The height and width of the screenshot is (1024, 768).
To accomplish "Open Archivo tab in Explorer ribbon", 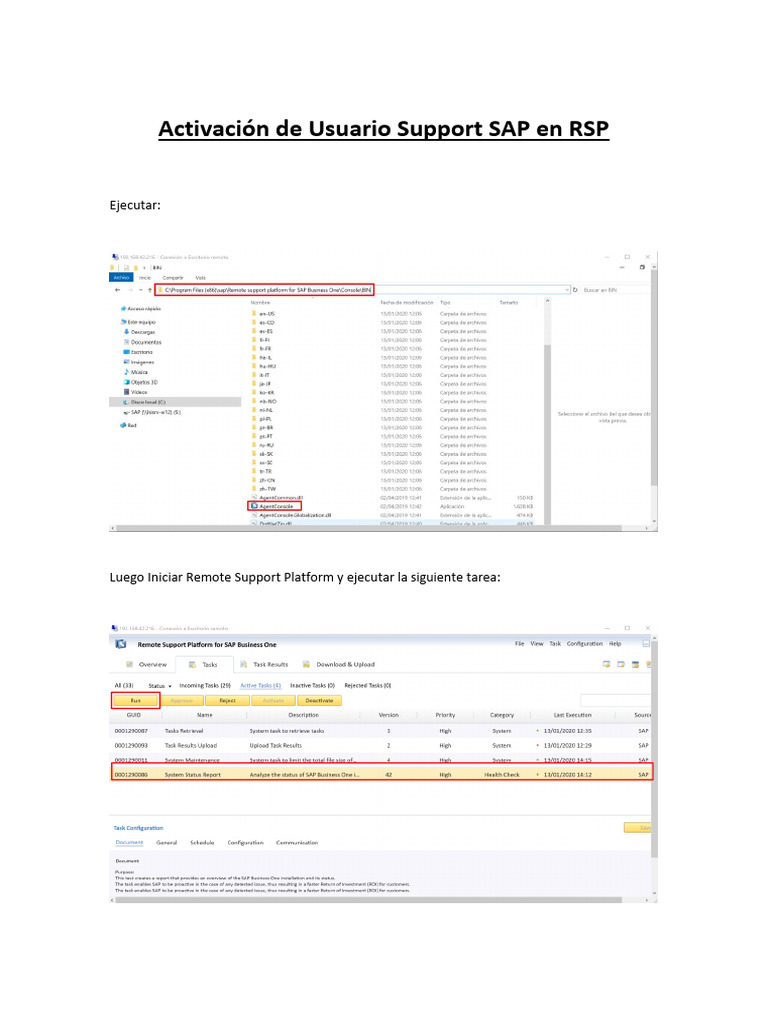I will pyautogui.click(x=121, y=278).
